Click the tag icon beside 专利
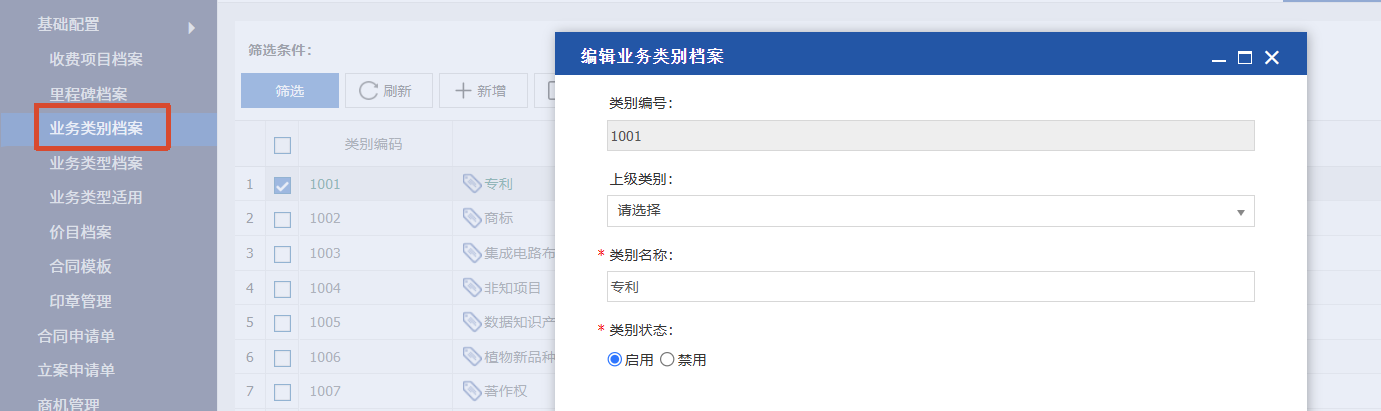This screenshot has width=1381, height=411. tap(472, 184)
